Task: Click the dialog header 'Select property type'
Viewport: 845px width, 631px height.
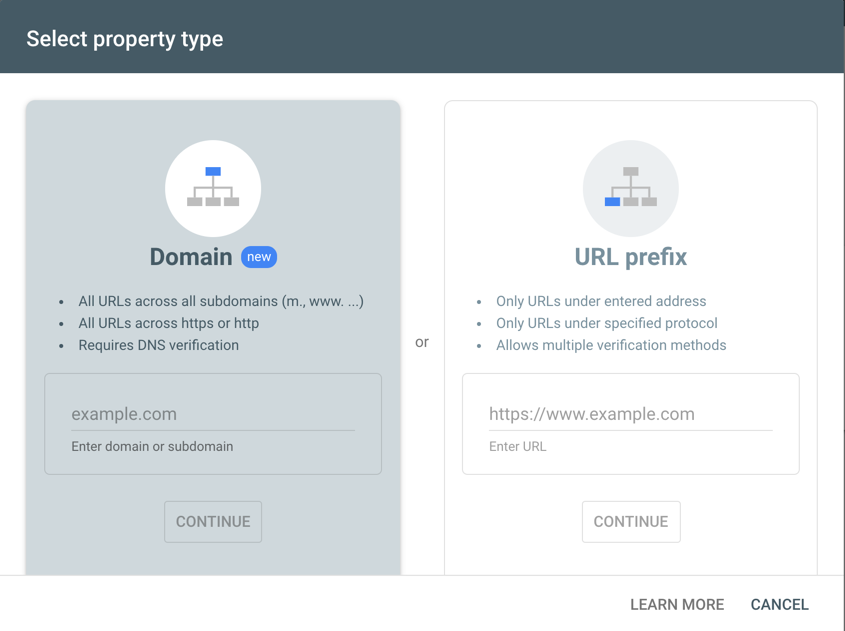Action: tap(124, 38)
